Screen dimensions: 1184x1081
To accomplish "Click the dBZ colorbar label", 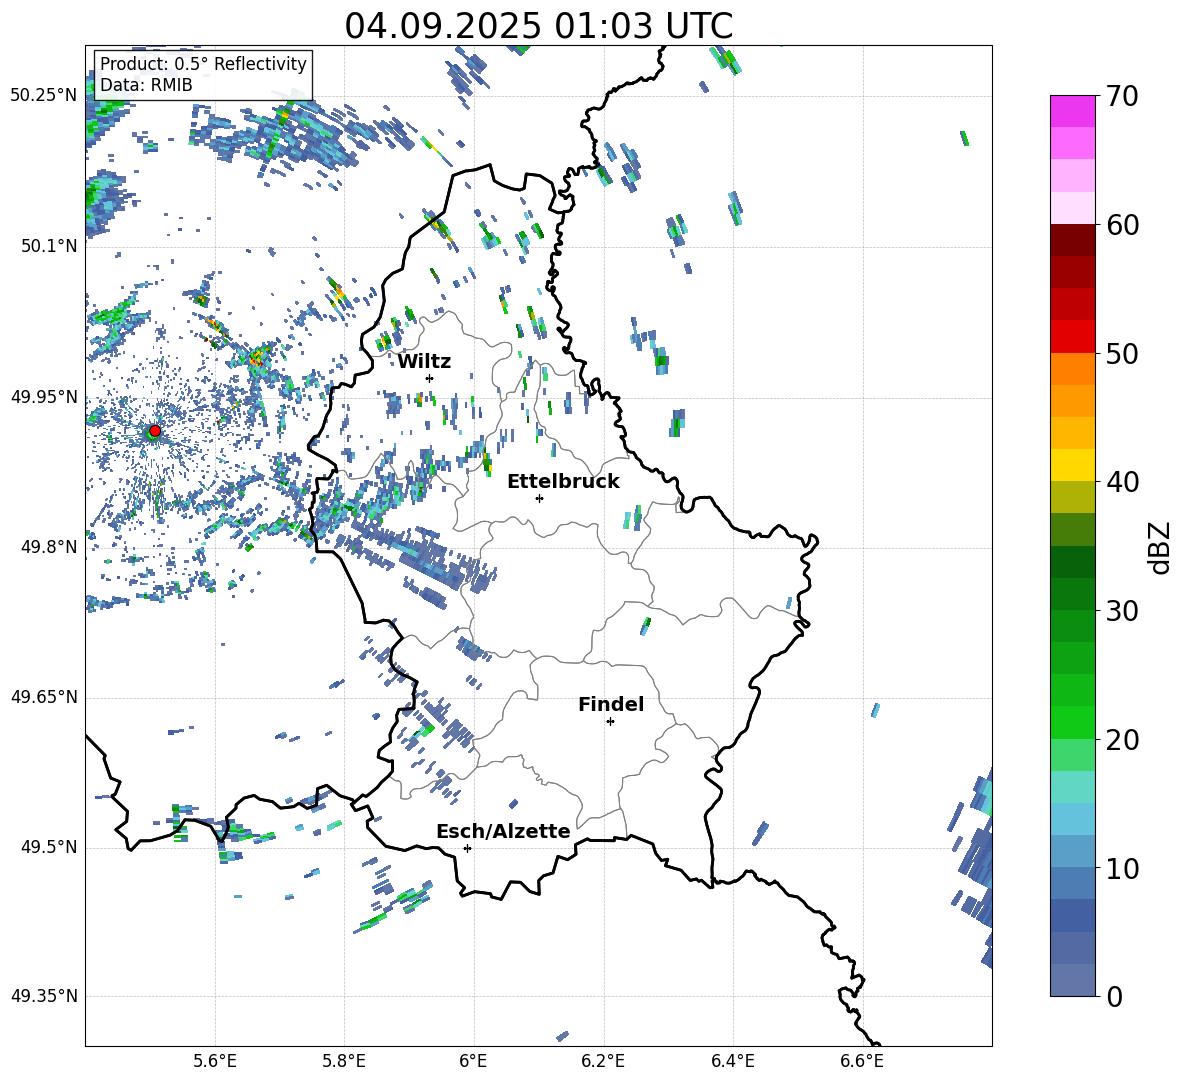I will tap(1160, 548).
